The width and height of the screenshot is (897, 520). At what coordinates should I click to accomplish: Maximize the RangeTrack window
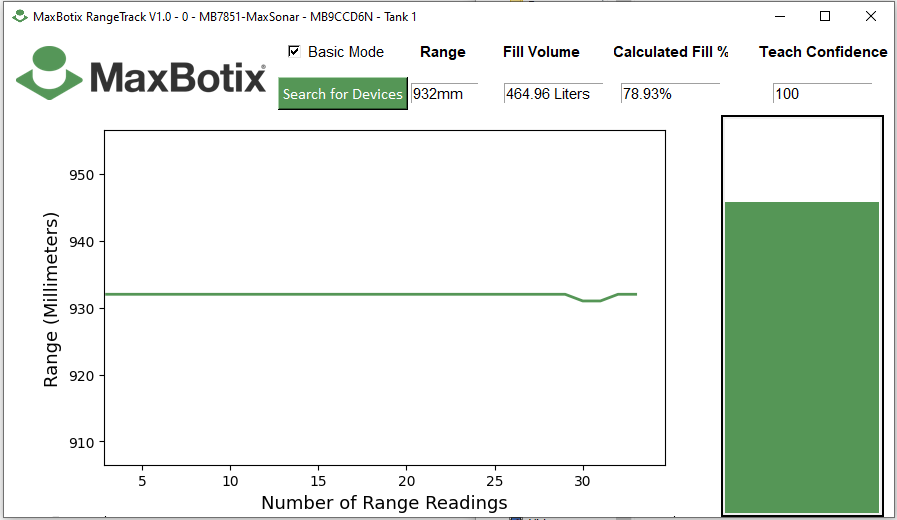point(825,16)
